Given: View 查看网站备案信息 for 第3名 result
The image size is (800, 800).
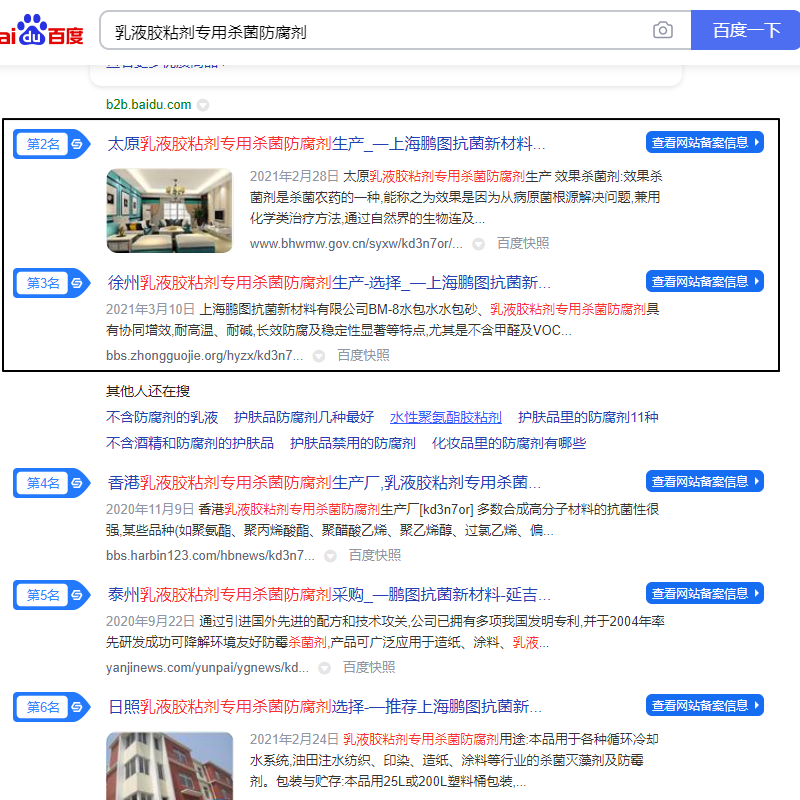Looking at the screenshot, I should (705, 281).
